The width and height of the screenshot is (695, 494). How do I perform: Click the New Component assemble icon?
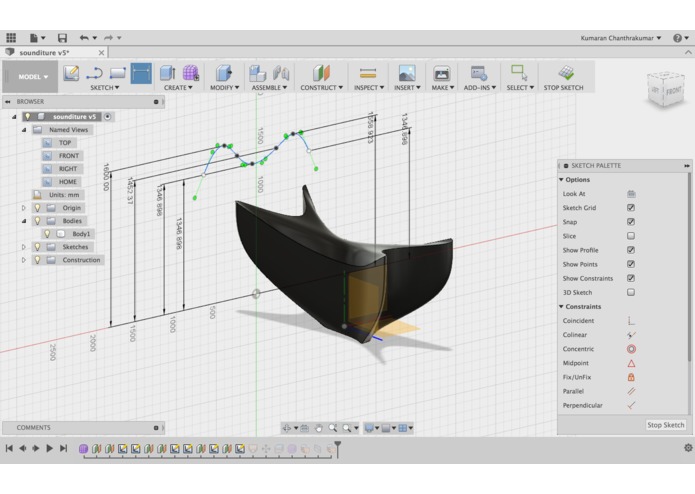257,73
